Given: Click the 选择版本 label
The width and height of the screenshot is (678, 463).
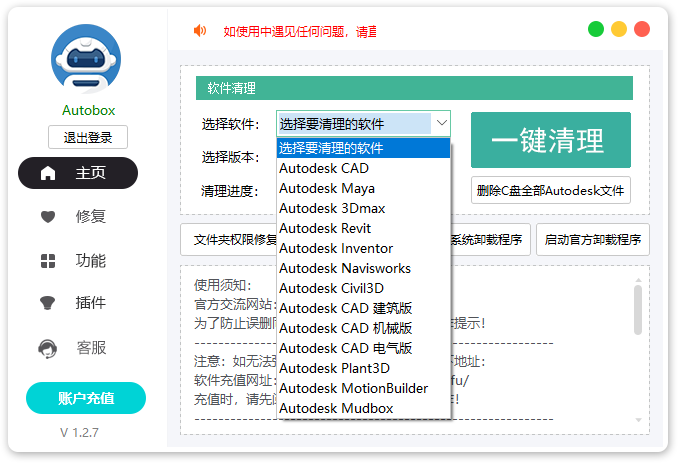Looking at the screenshot, I should pos(230,157).
